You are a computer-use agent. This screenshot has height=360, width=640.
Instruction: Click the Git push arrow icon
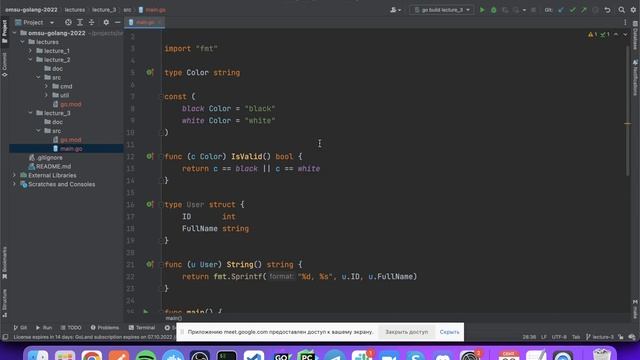point(584,10)
